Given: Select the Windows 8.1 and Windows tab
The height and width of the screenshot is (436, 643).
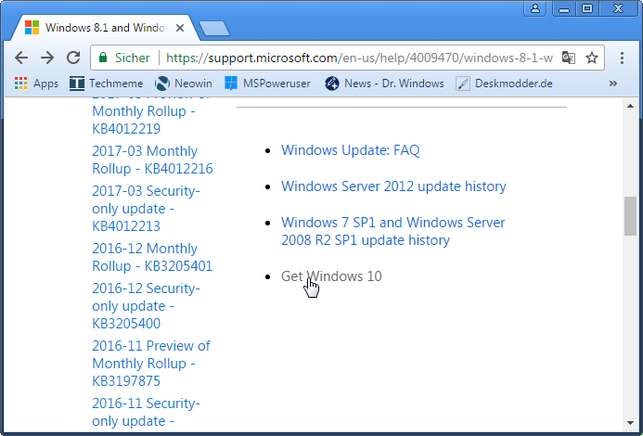Looking at the screenshot, I should [x=105, y=28].
